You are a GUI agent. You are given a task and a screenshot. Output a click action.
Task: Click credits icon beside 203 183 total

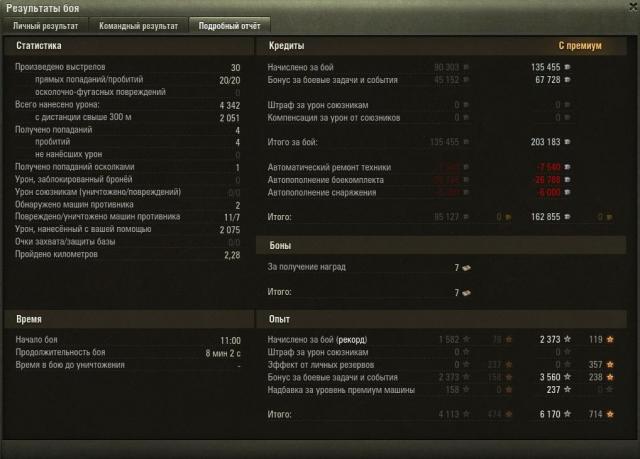pyautogui.click(x=567, y=142)
